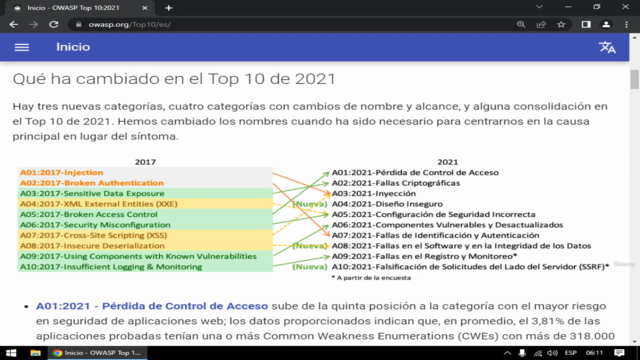The image size is (640, 360).
Task: Click A02:2017-Broken Authentication row
Action: (x=145, y=183)
